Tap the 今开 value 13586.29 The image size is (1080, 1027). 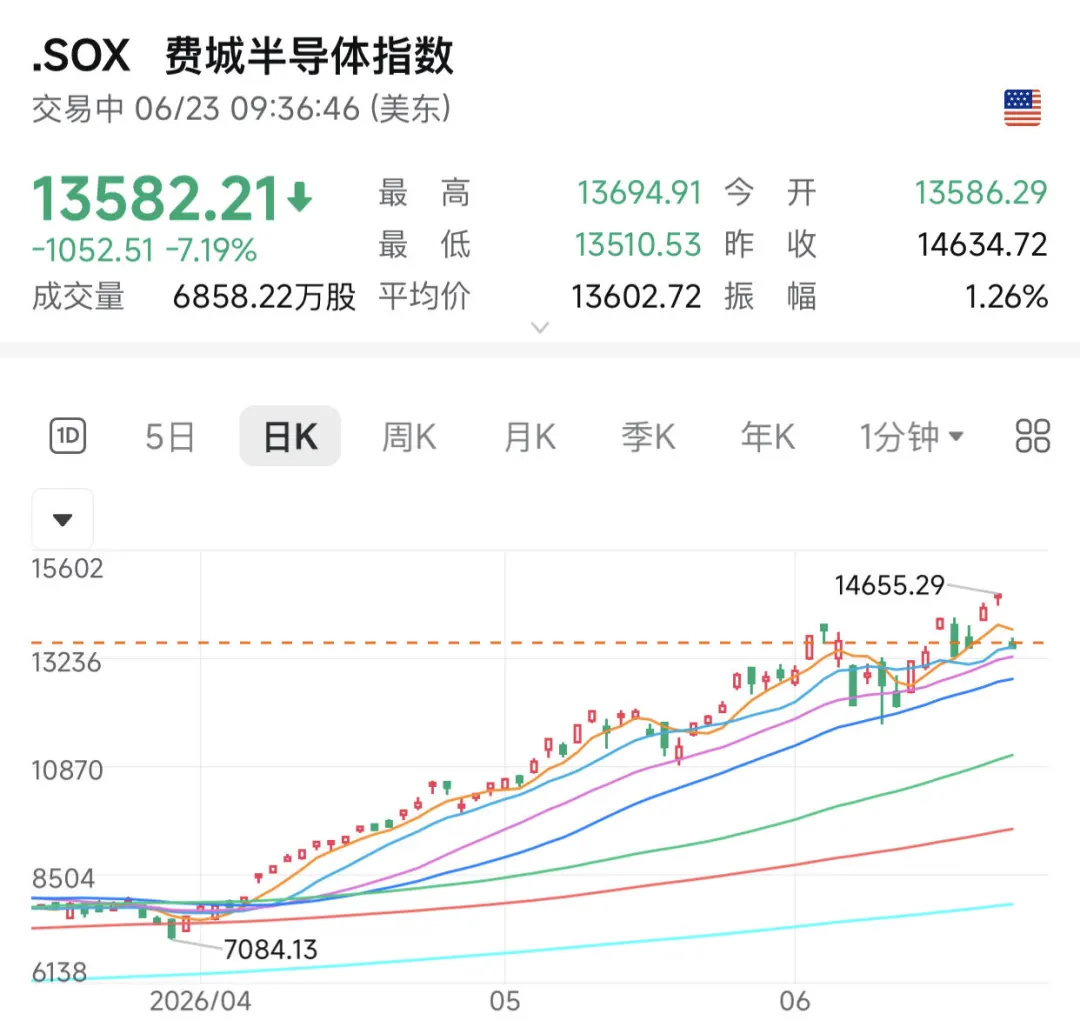click(x=981, y=193)
